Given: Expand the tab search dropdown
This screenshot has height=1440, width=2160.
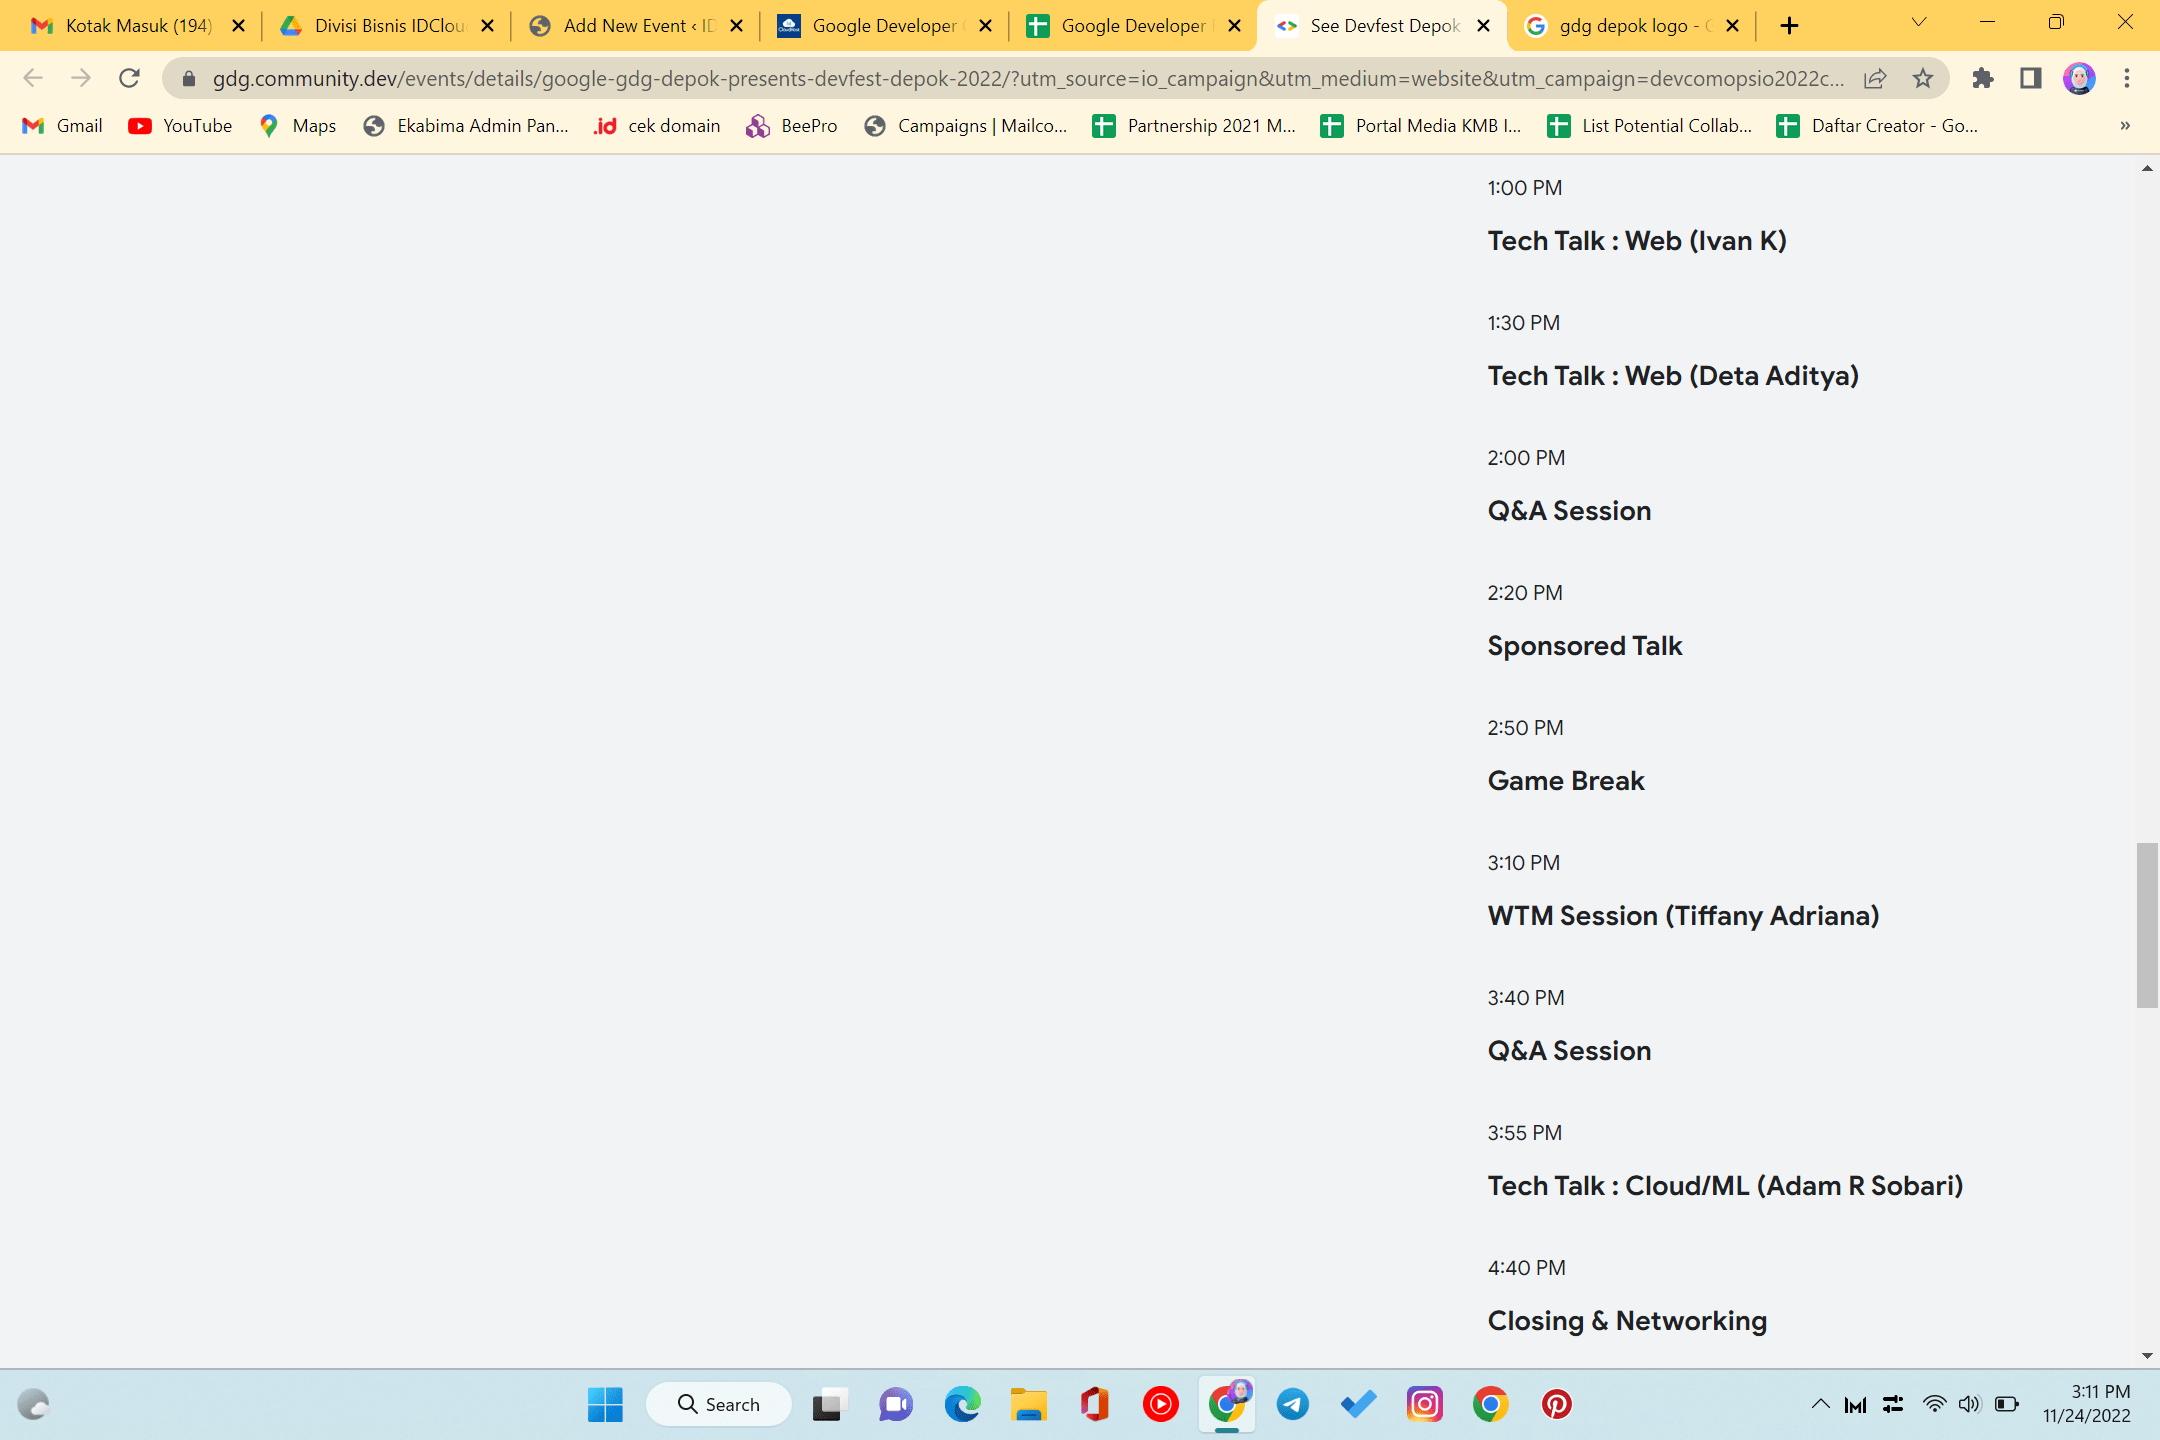Looking at the screenshot, I should click(x=1918, y=23).
